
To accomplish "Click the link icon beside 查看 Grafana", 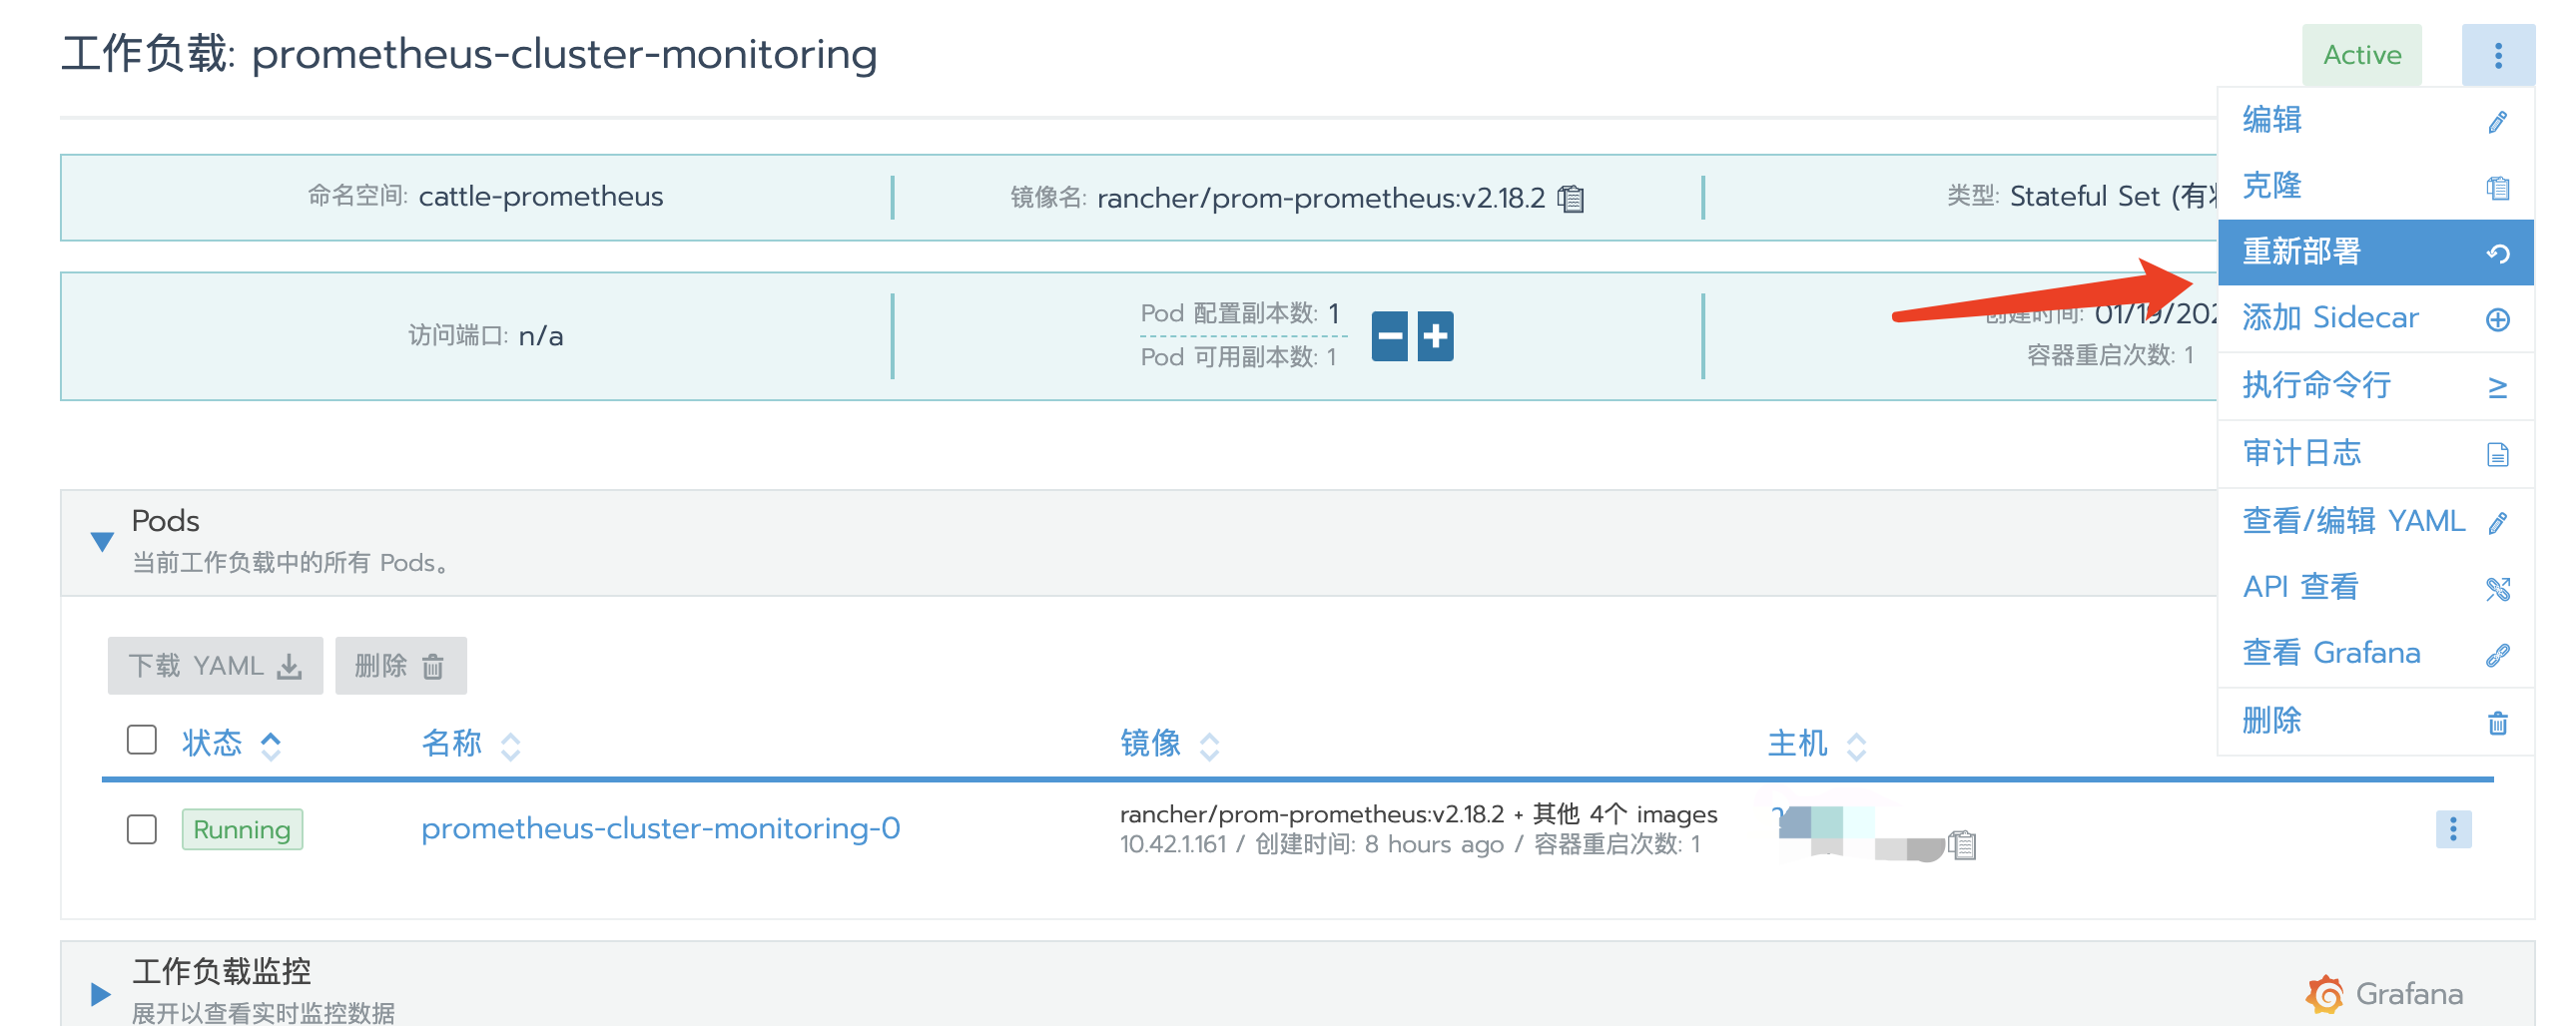I will pyautogui.click(x=2497, y=655).
